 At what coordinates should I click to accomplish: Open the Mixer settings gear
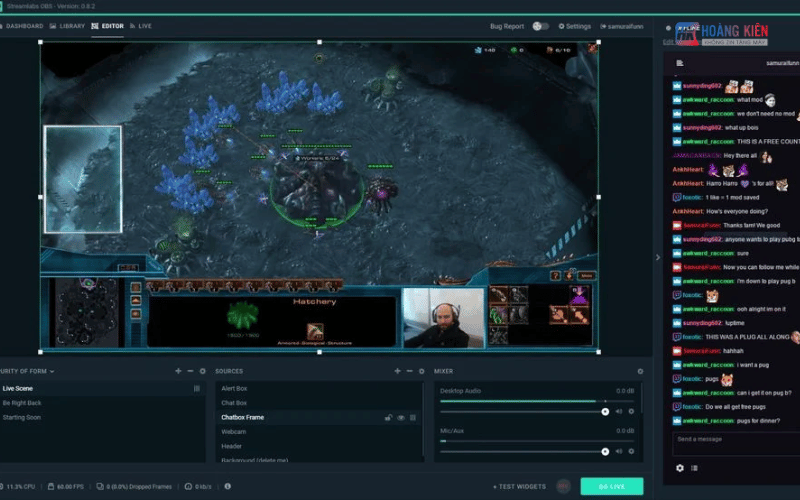[640, 371]
